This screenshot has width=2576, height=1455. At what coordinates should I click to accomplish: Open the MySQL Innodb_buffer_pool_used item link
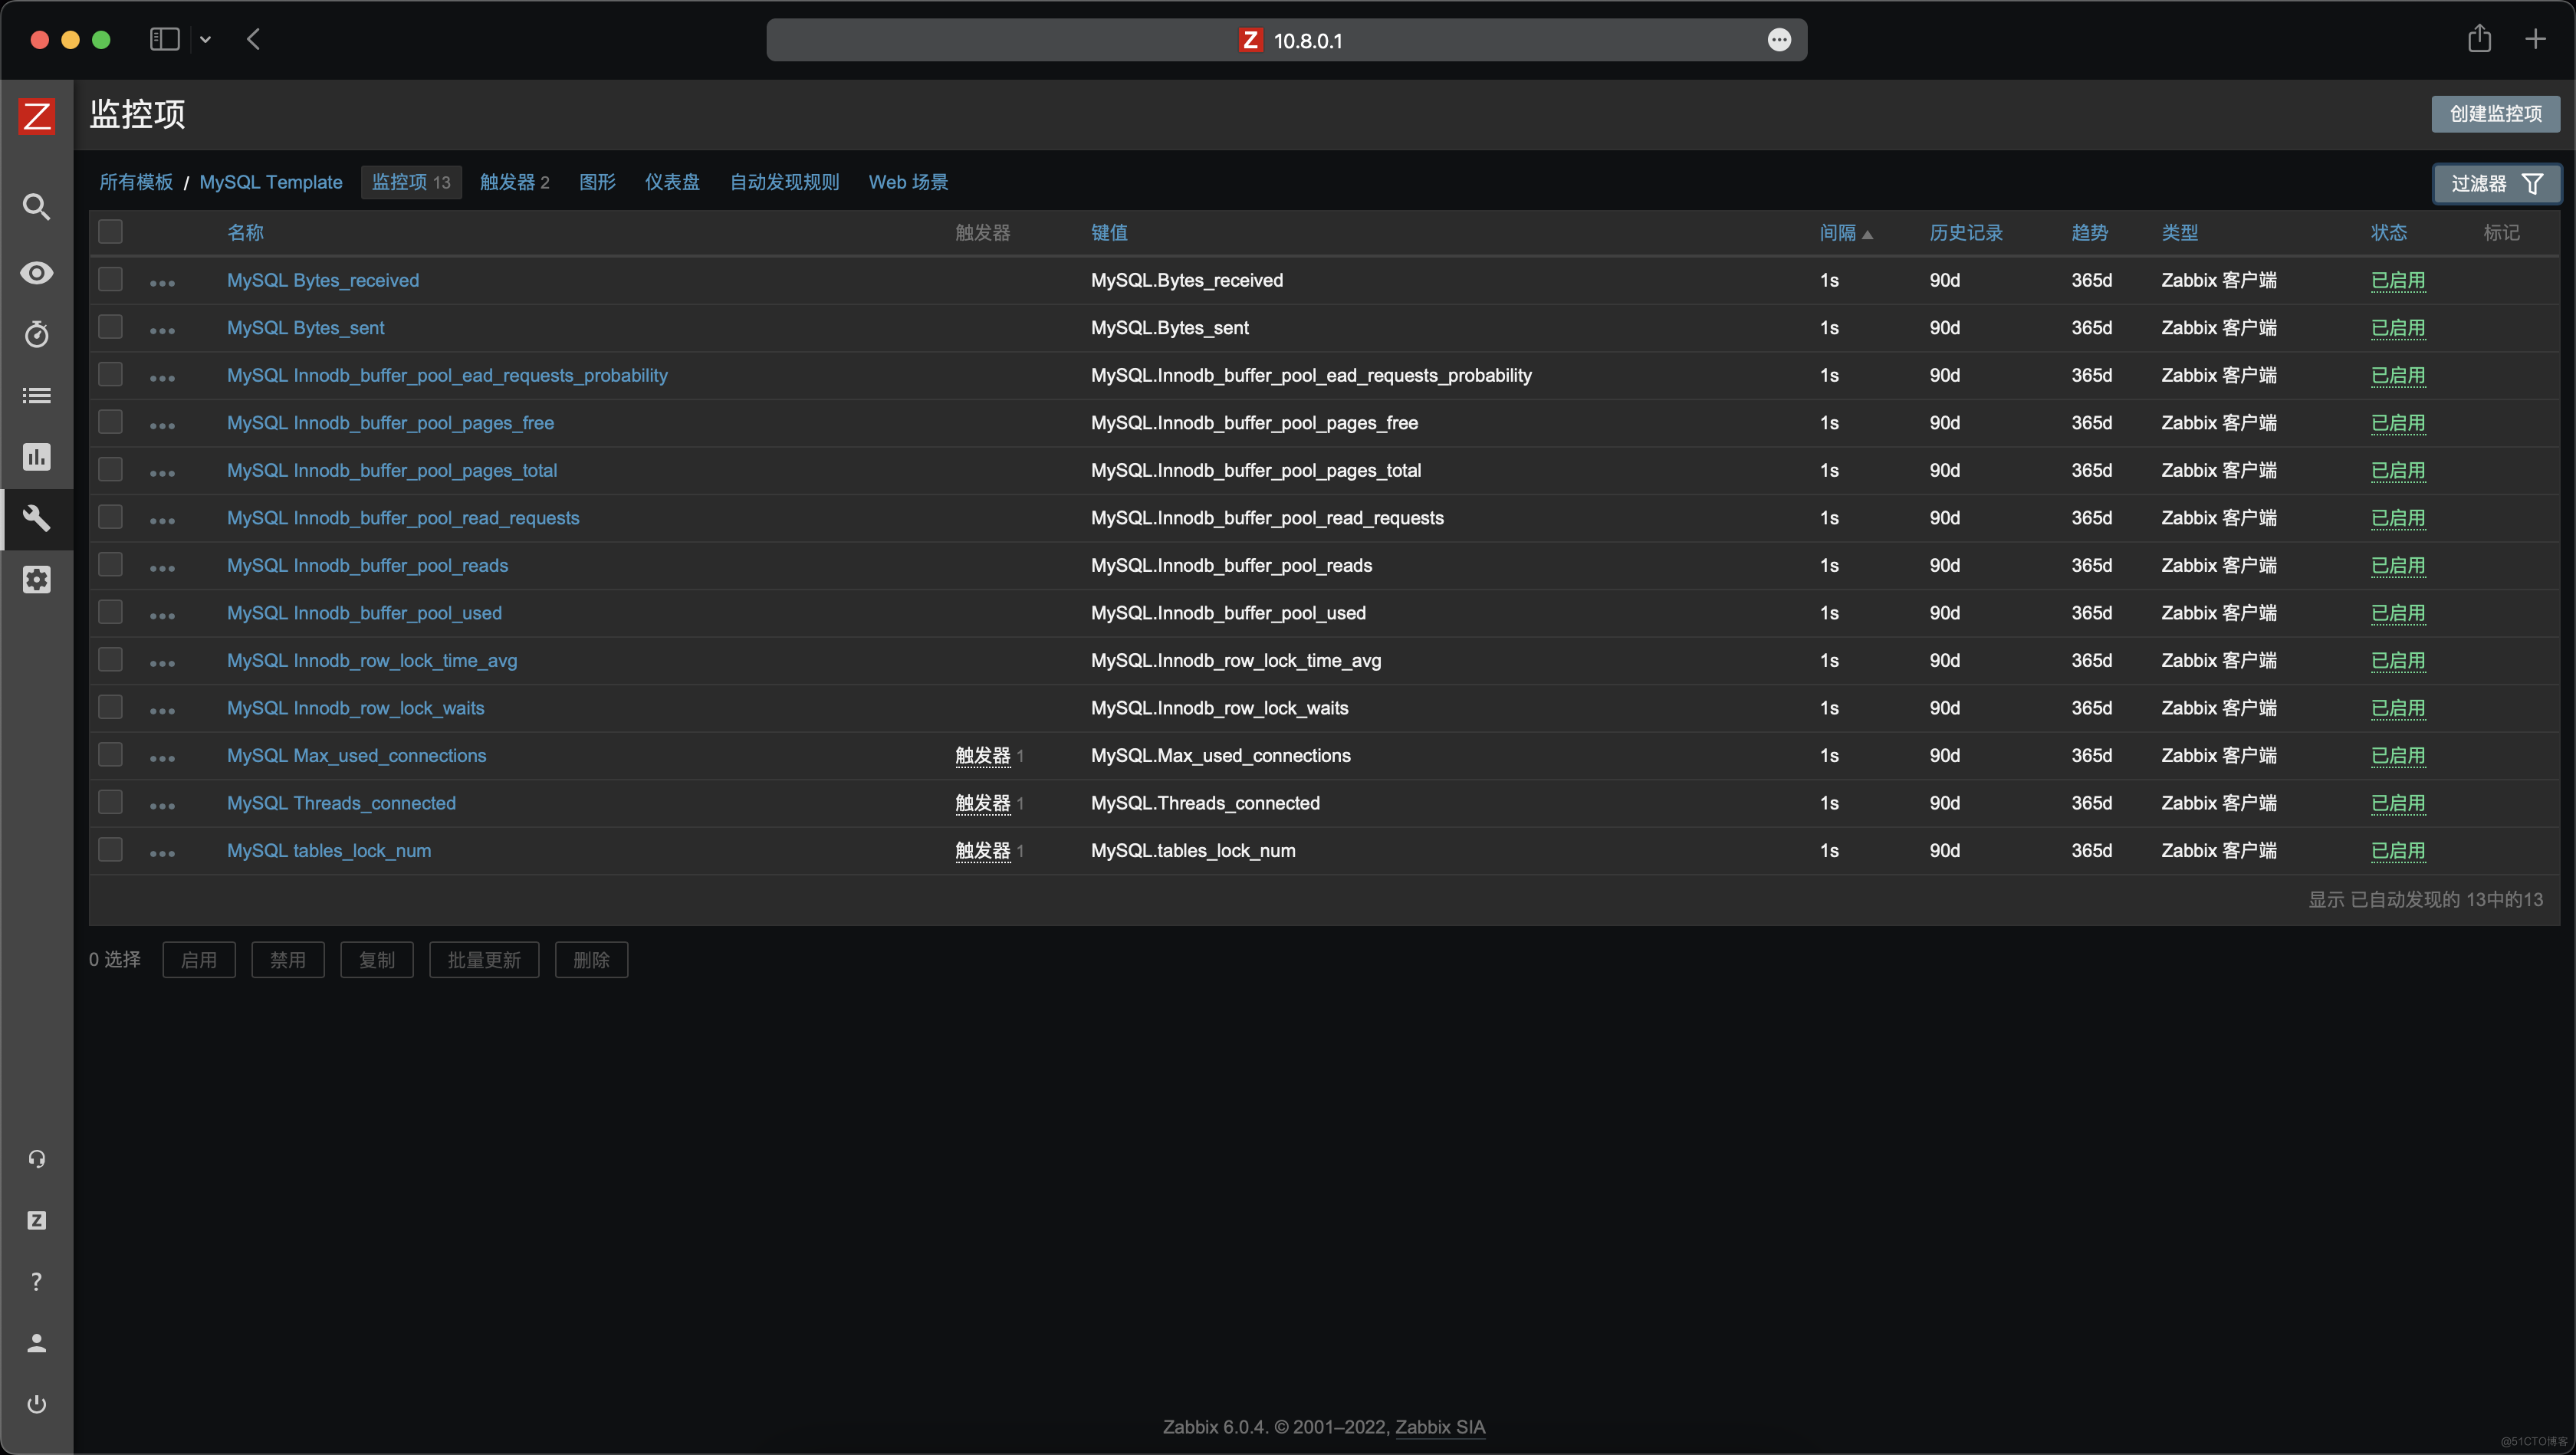[x=364, y=613]
